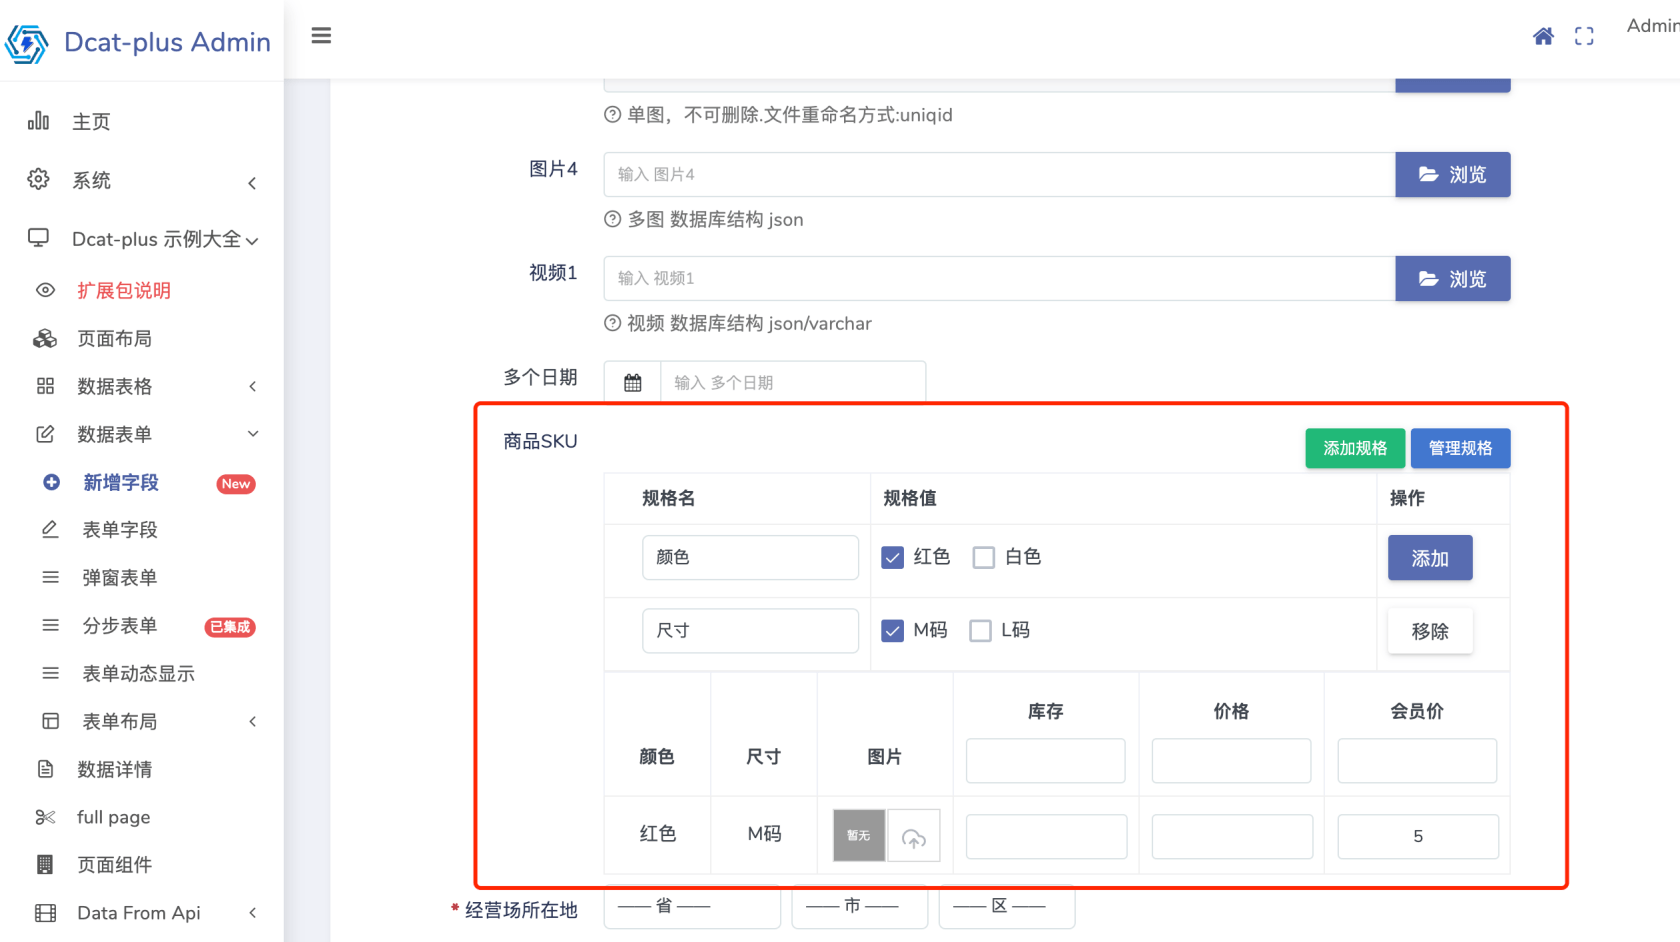Open the calendar icon for 多个日期
Image resolution: width=1680 pixels, height=942 pixels.
point(633,382)
